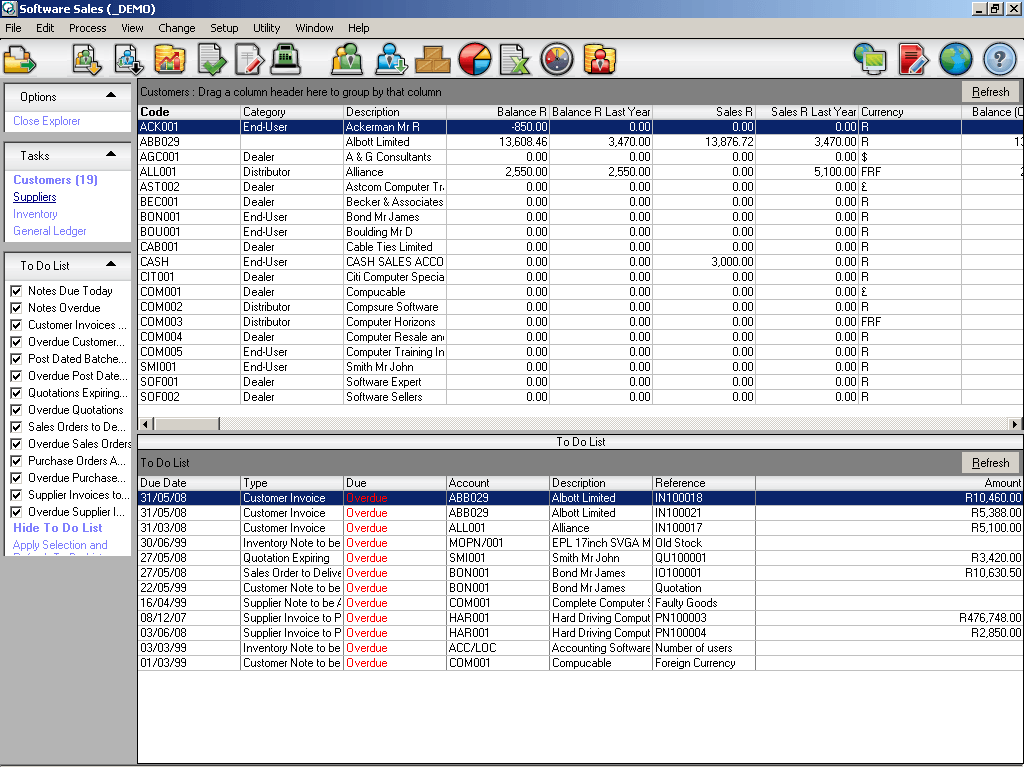
Task: Collapse the Options panel
Action: [111, 96]
